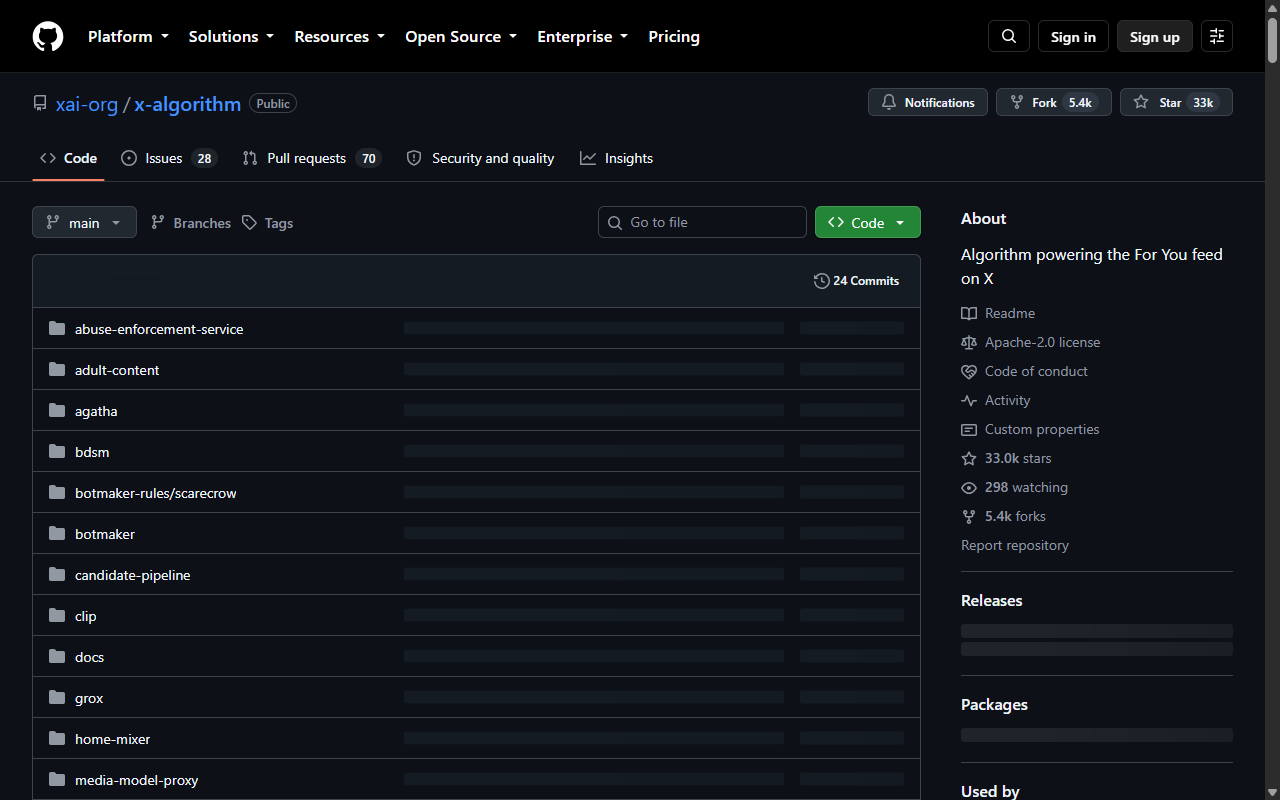Screen dimensions: 1280x800
Task: Click folder icon beside agatha
Action: [x=57, y=411]
